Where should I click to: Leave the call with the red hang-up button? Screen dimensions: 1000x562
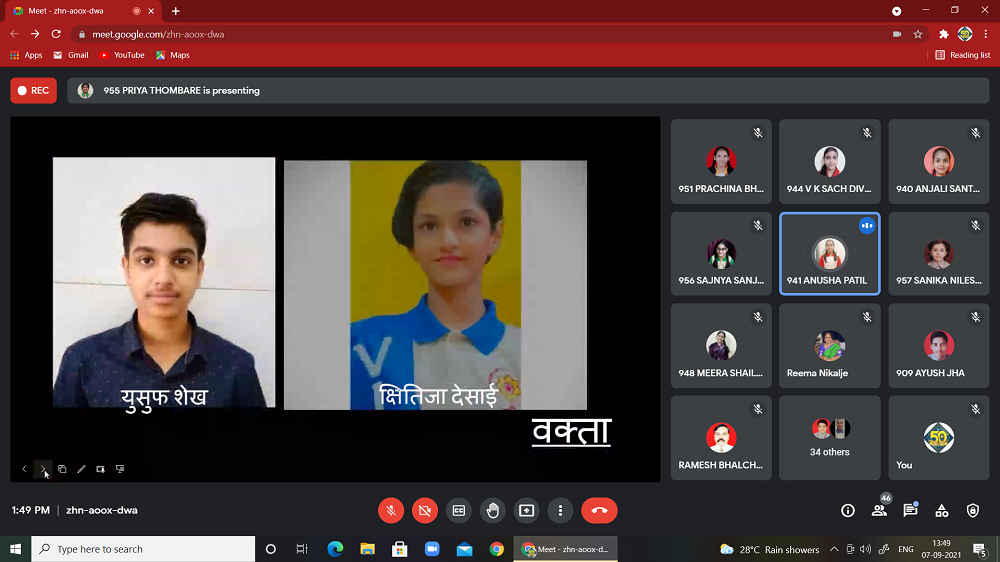(599, 510)
